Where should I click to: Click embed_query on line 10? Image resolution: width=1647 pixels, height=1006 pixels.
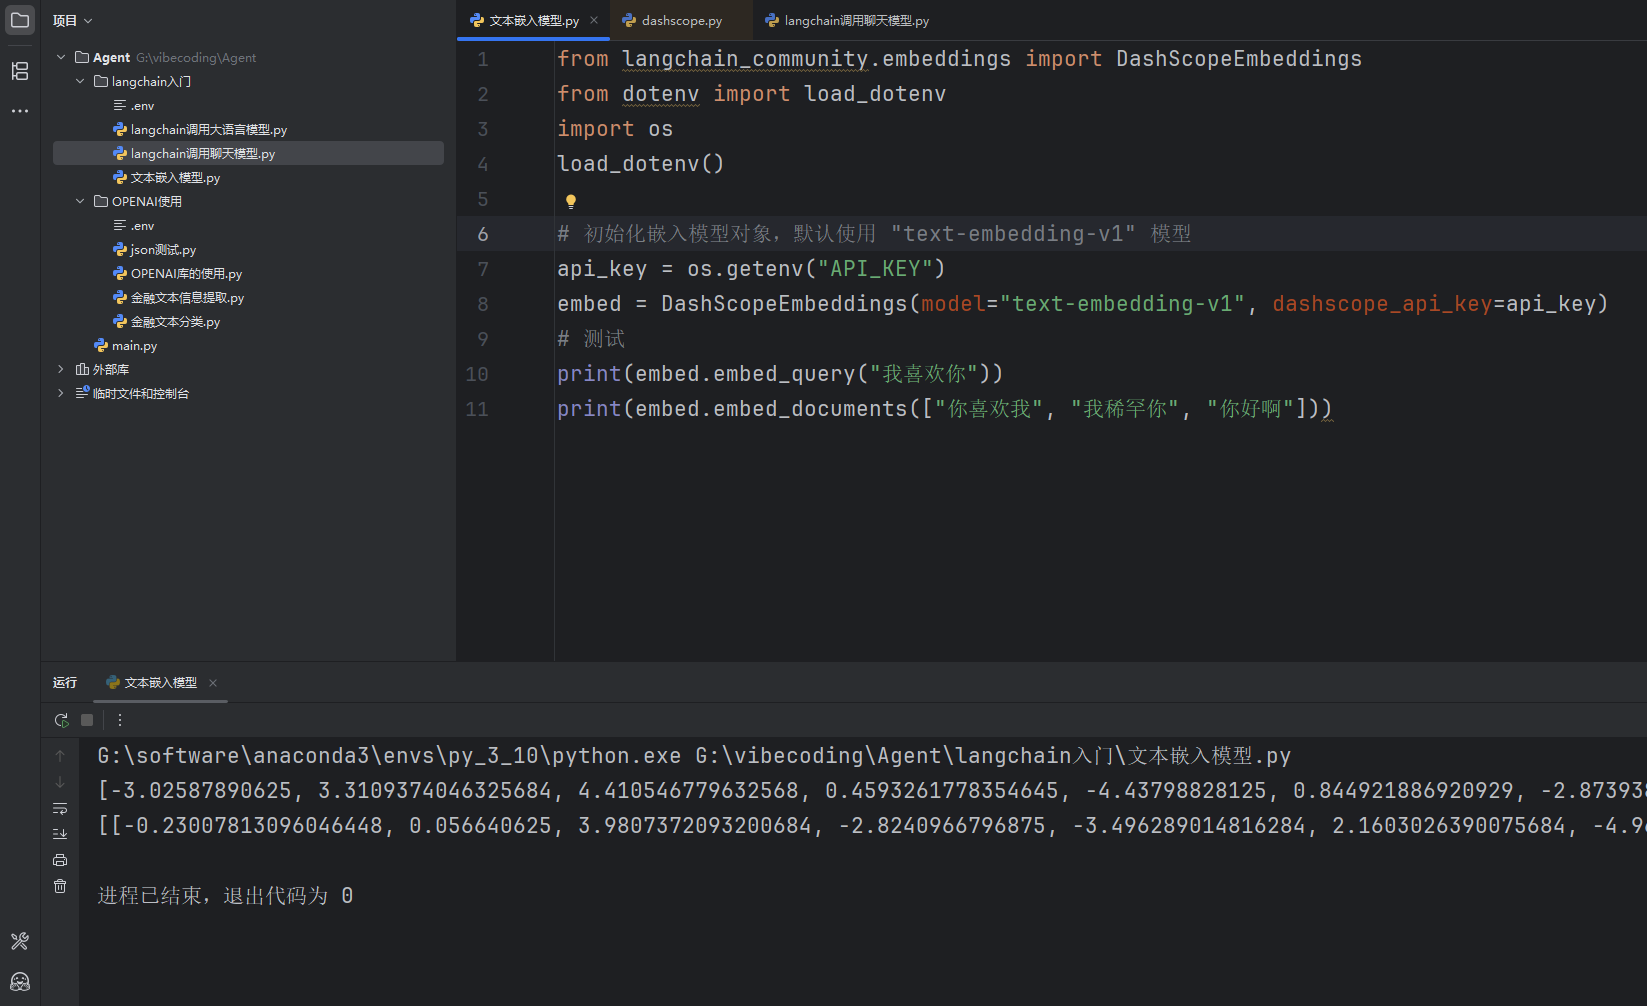pos(784,374)
